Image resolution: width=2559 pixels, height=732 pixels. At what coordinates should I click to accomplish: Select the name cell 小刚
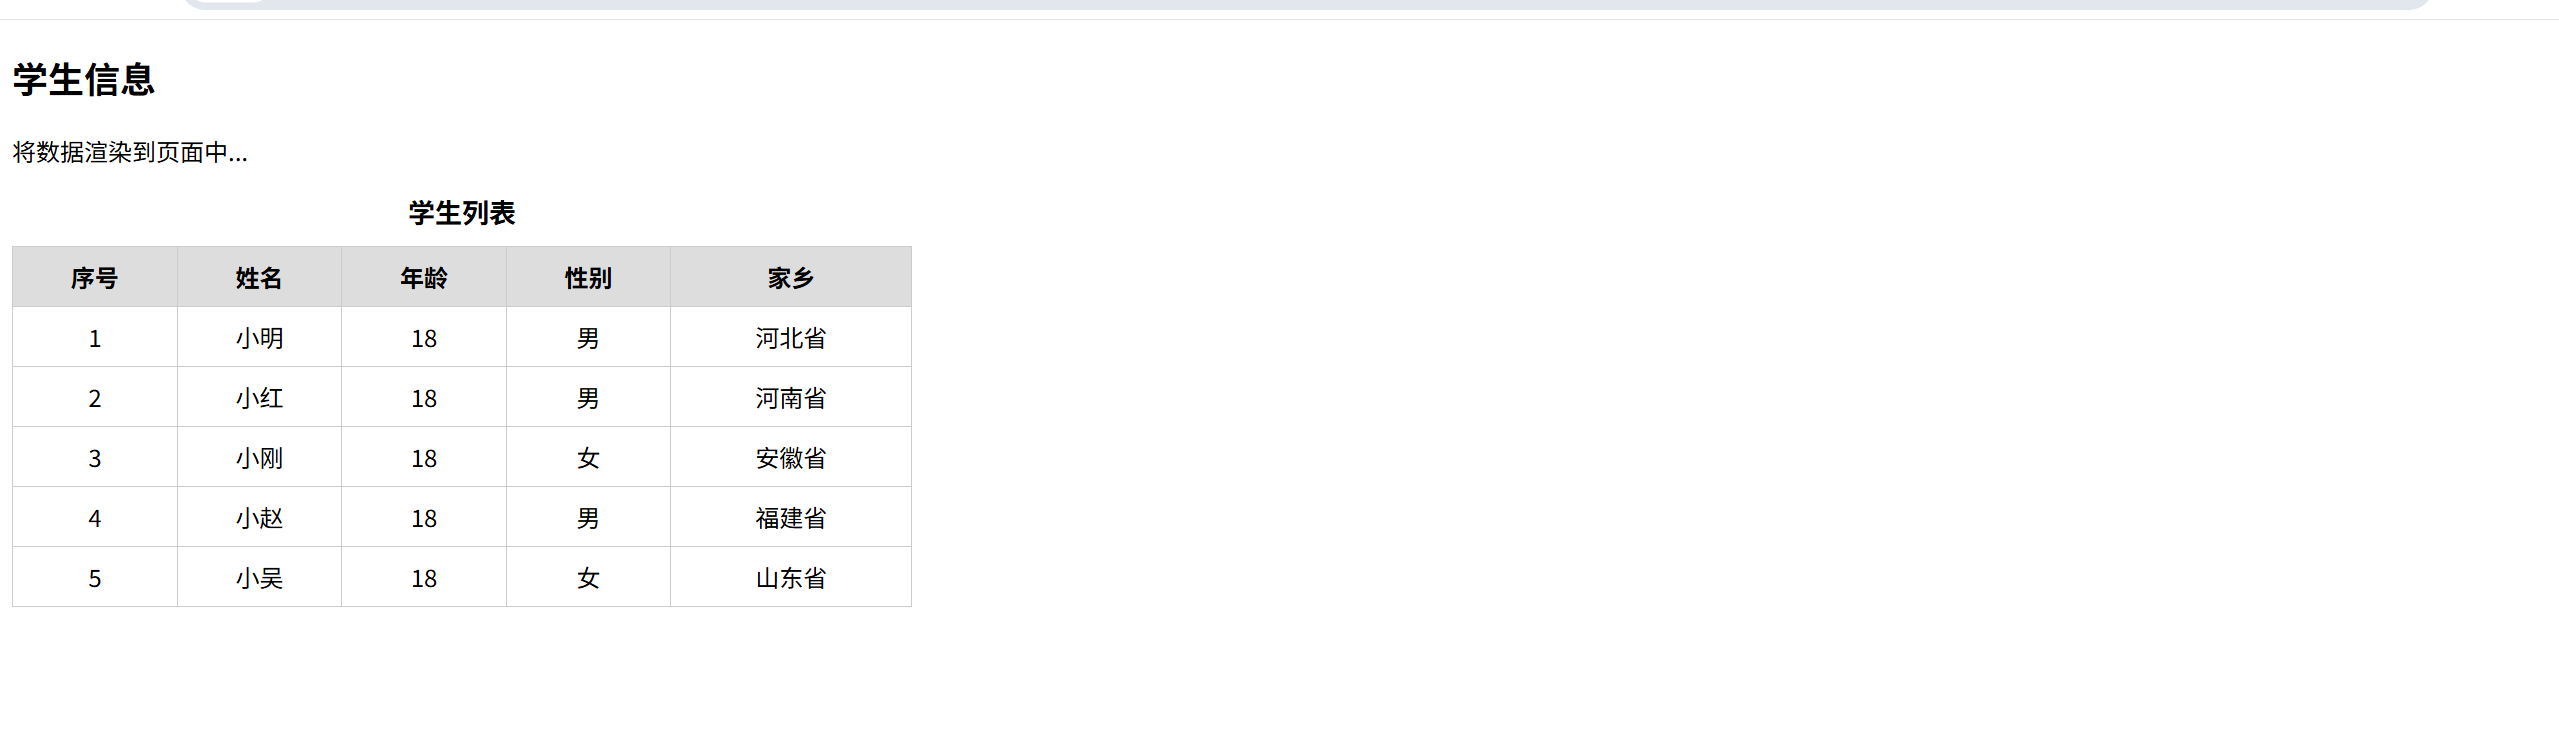point(259,457)
